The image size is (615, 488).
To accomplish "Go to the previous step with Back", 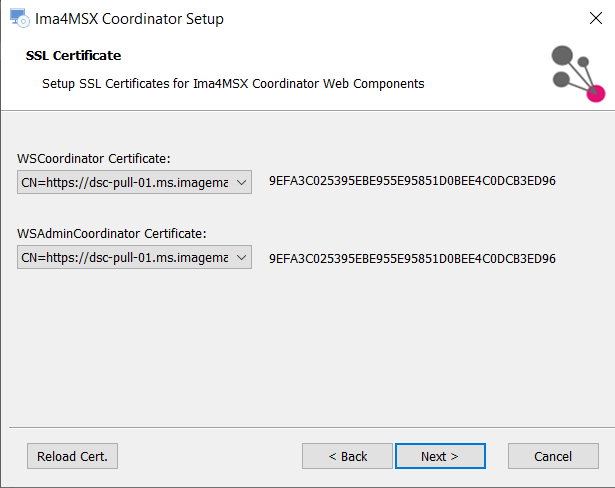I will [x=347, y=456].
